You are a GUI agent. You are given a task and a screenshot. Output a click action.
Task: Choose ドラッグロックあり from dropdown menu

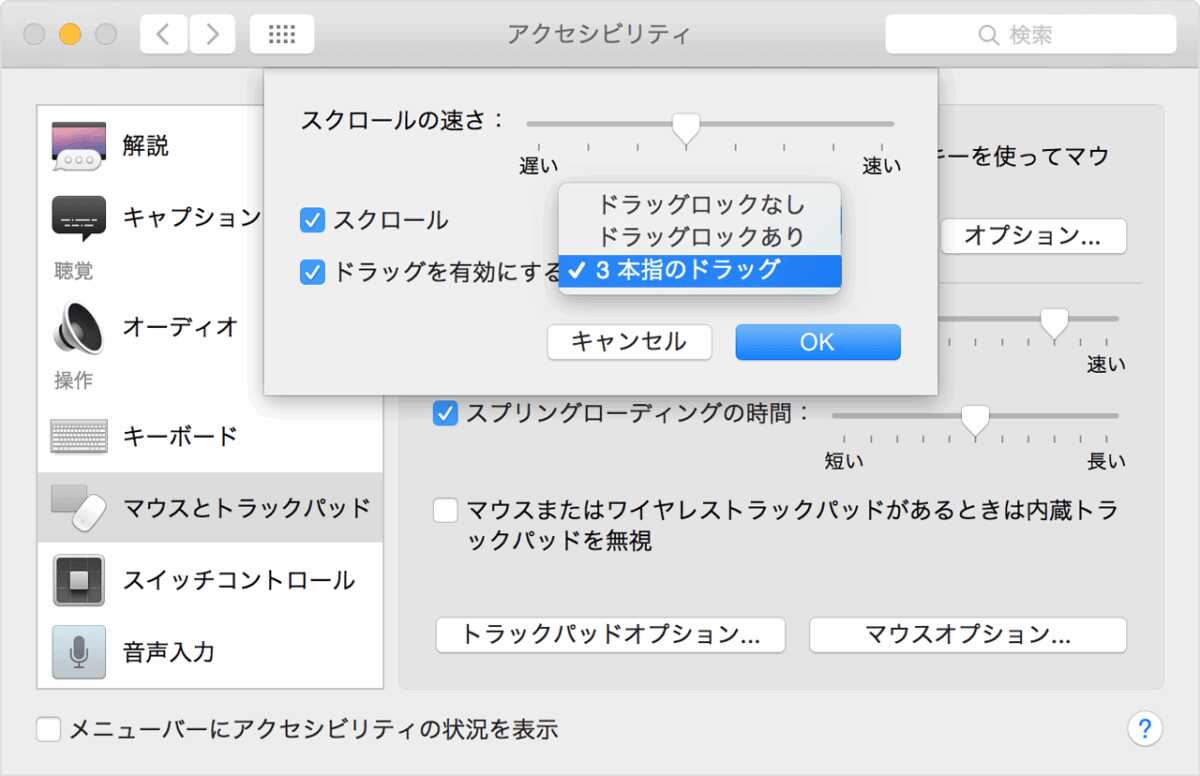(700, 237)
